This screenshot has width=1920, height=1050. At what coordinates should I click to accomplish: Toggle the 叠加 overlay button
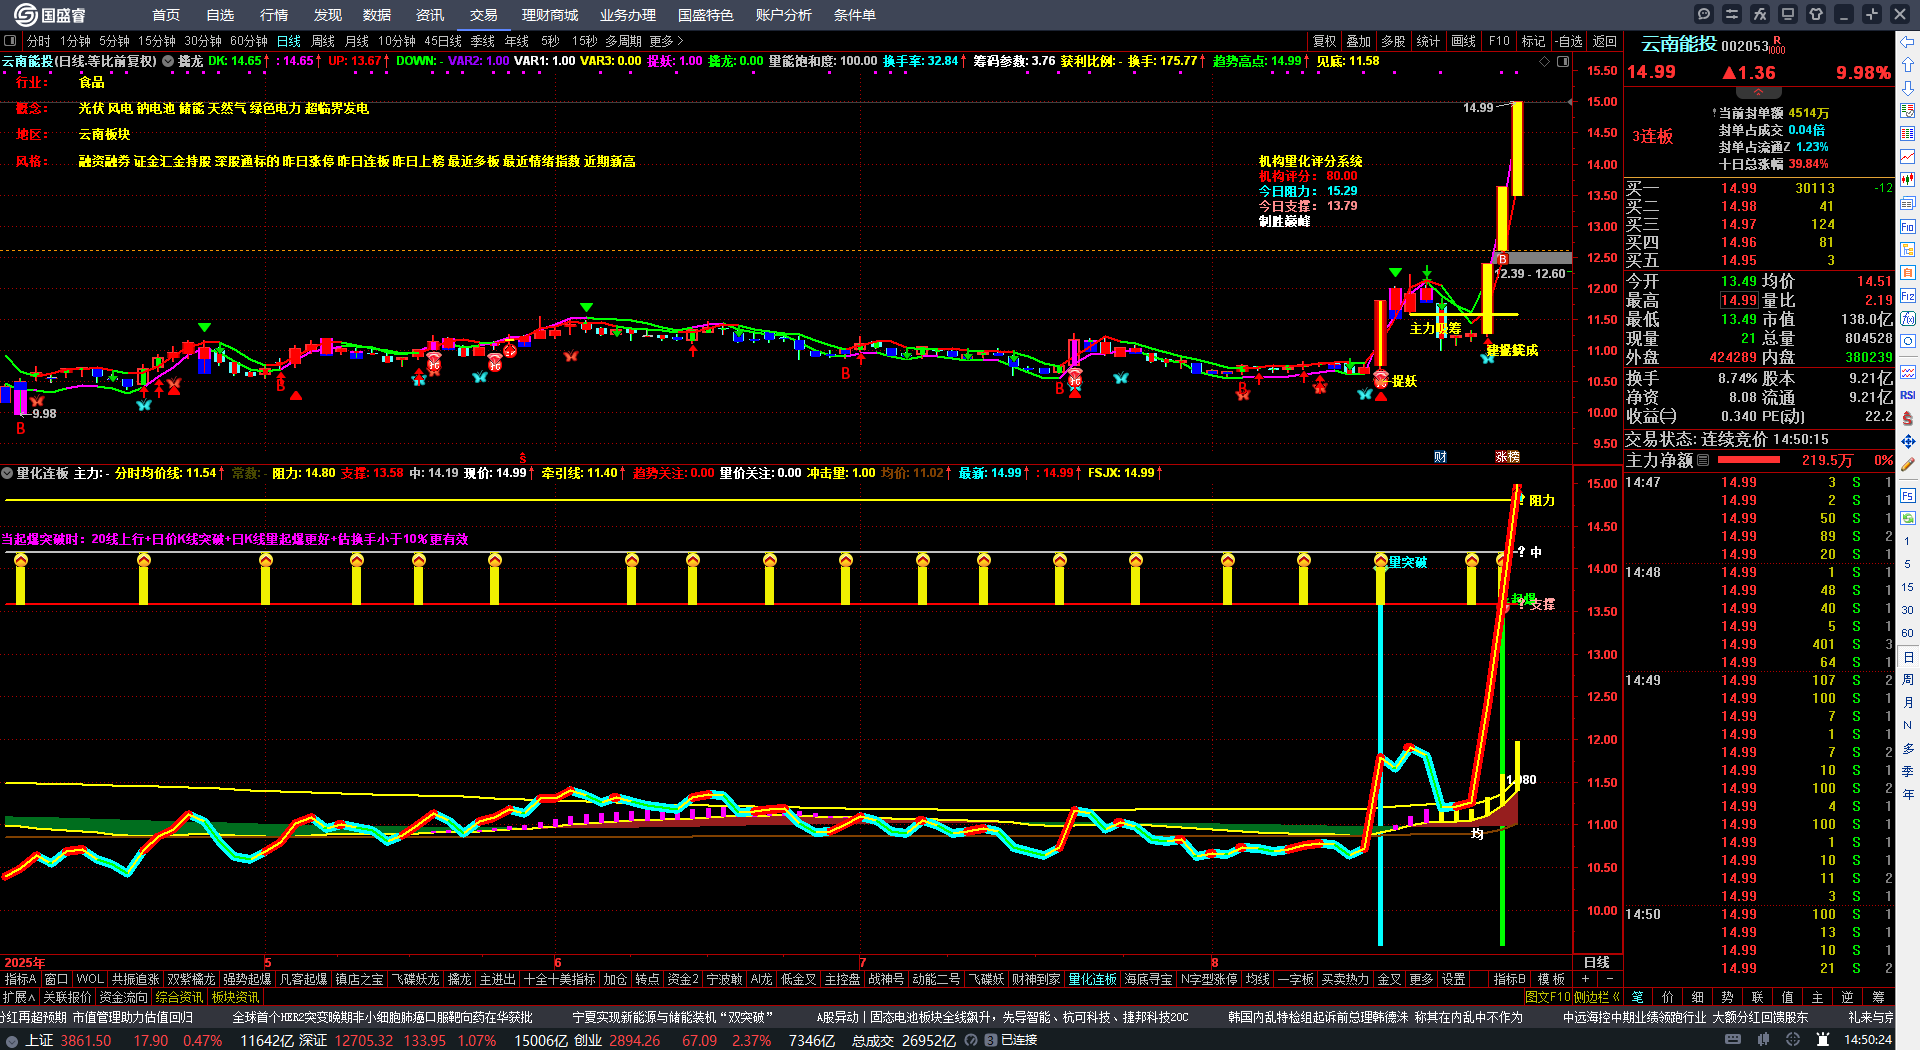[1358, 41]
